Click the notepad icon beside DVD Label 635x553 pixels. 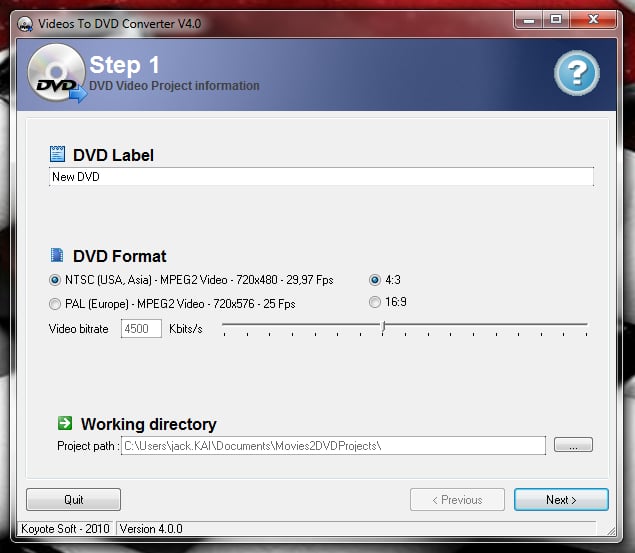[x=57, y=154]
